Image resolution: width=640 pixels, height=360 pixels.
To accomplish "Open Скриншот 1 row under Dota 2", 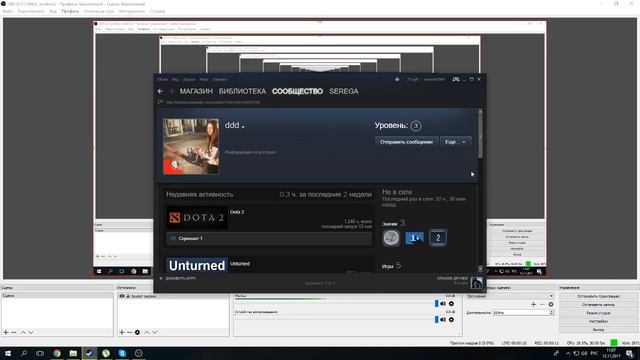I will click(x=269, y=238).
